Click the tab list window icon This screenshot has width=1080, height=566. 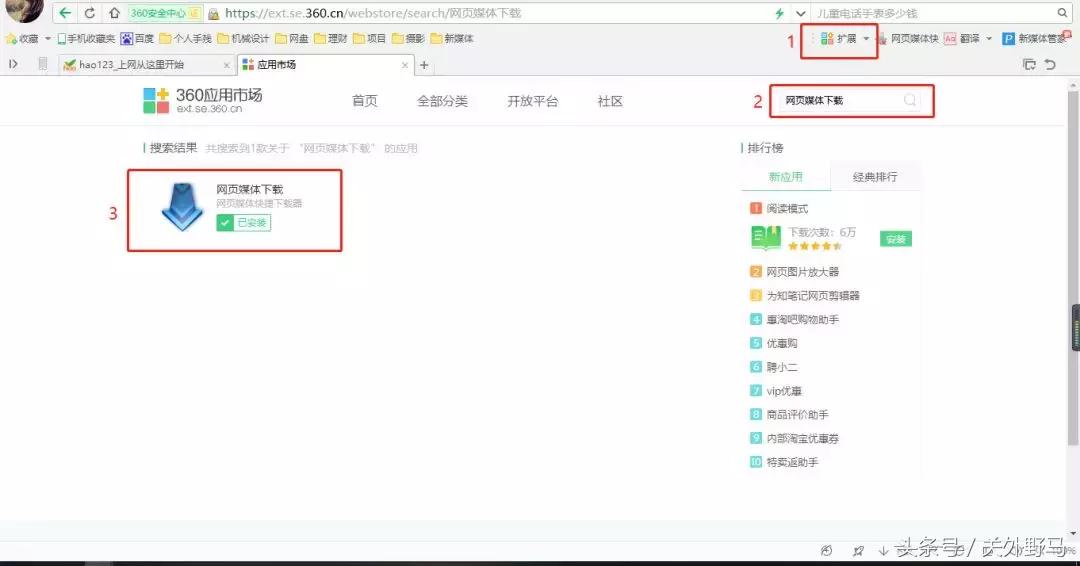tap(1029, 64)
